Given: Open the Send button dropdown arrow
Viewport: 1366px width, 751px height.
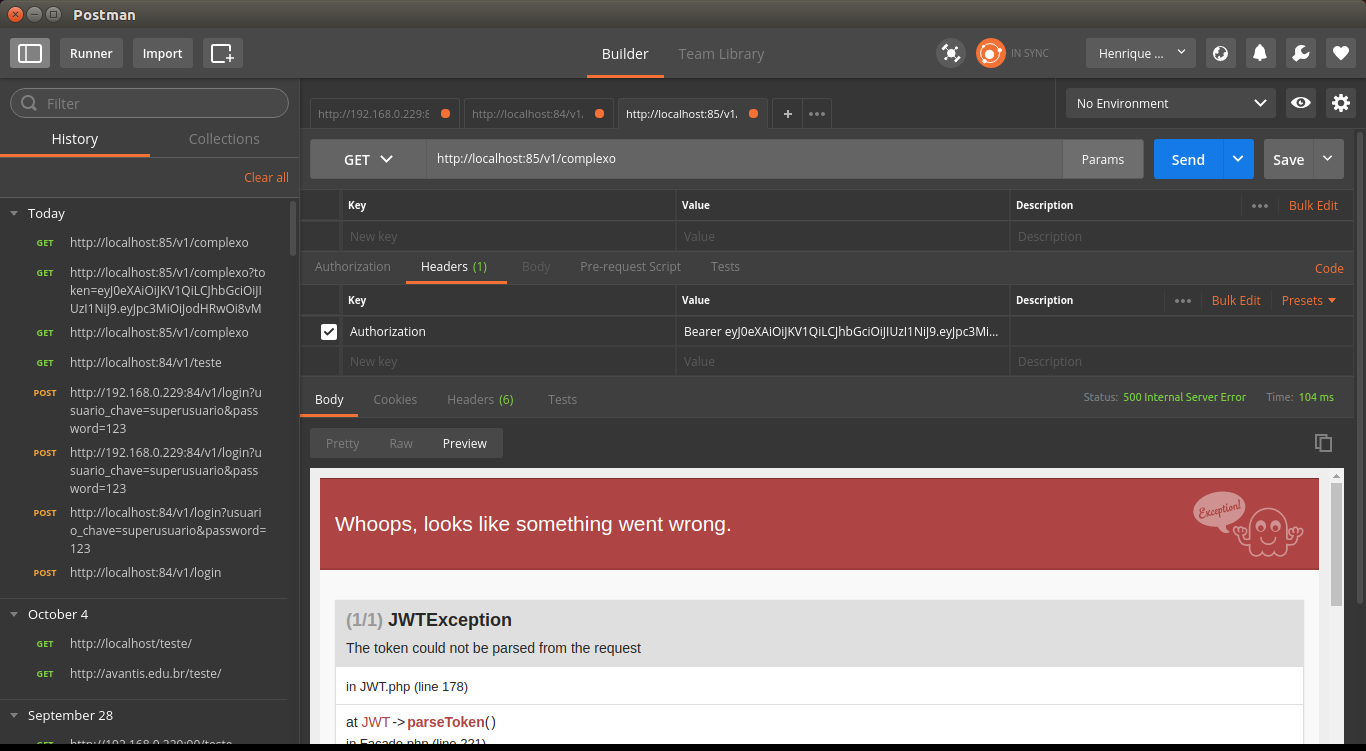Looking at the screenshot, I should tap(1238, 159).
